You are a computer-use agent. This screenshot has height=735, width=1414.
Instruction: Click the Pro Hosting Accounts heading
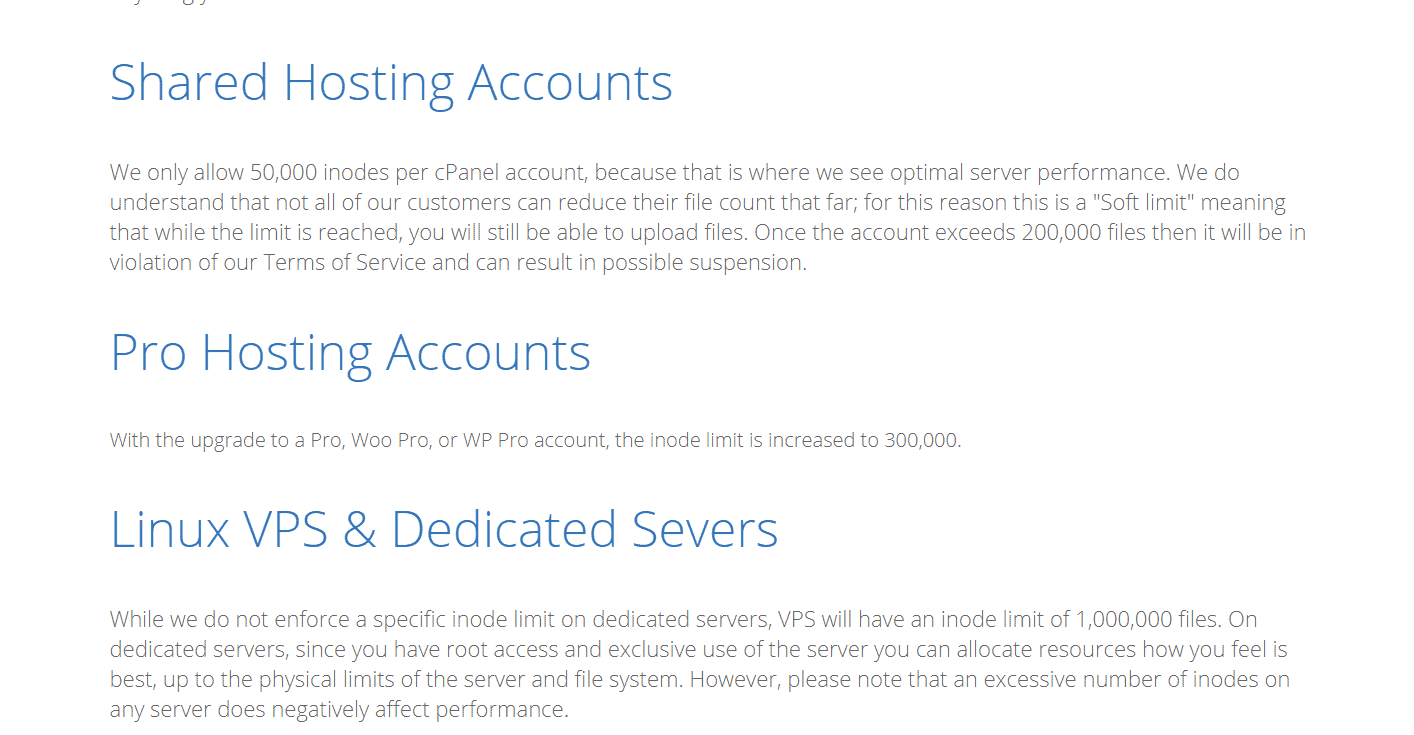(x=350, y=353)
